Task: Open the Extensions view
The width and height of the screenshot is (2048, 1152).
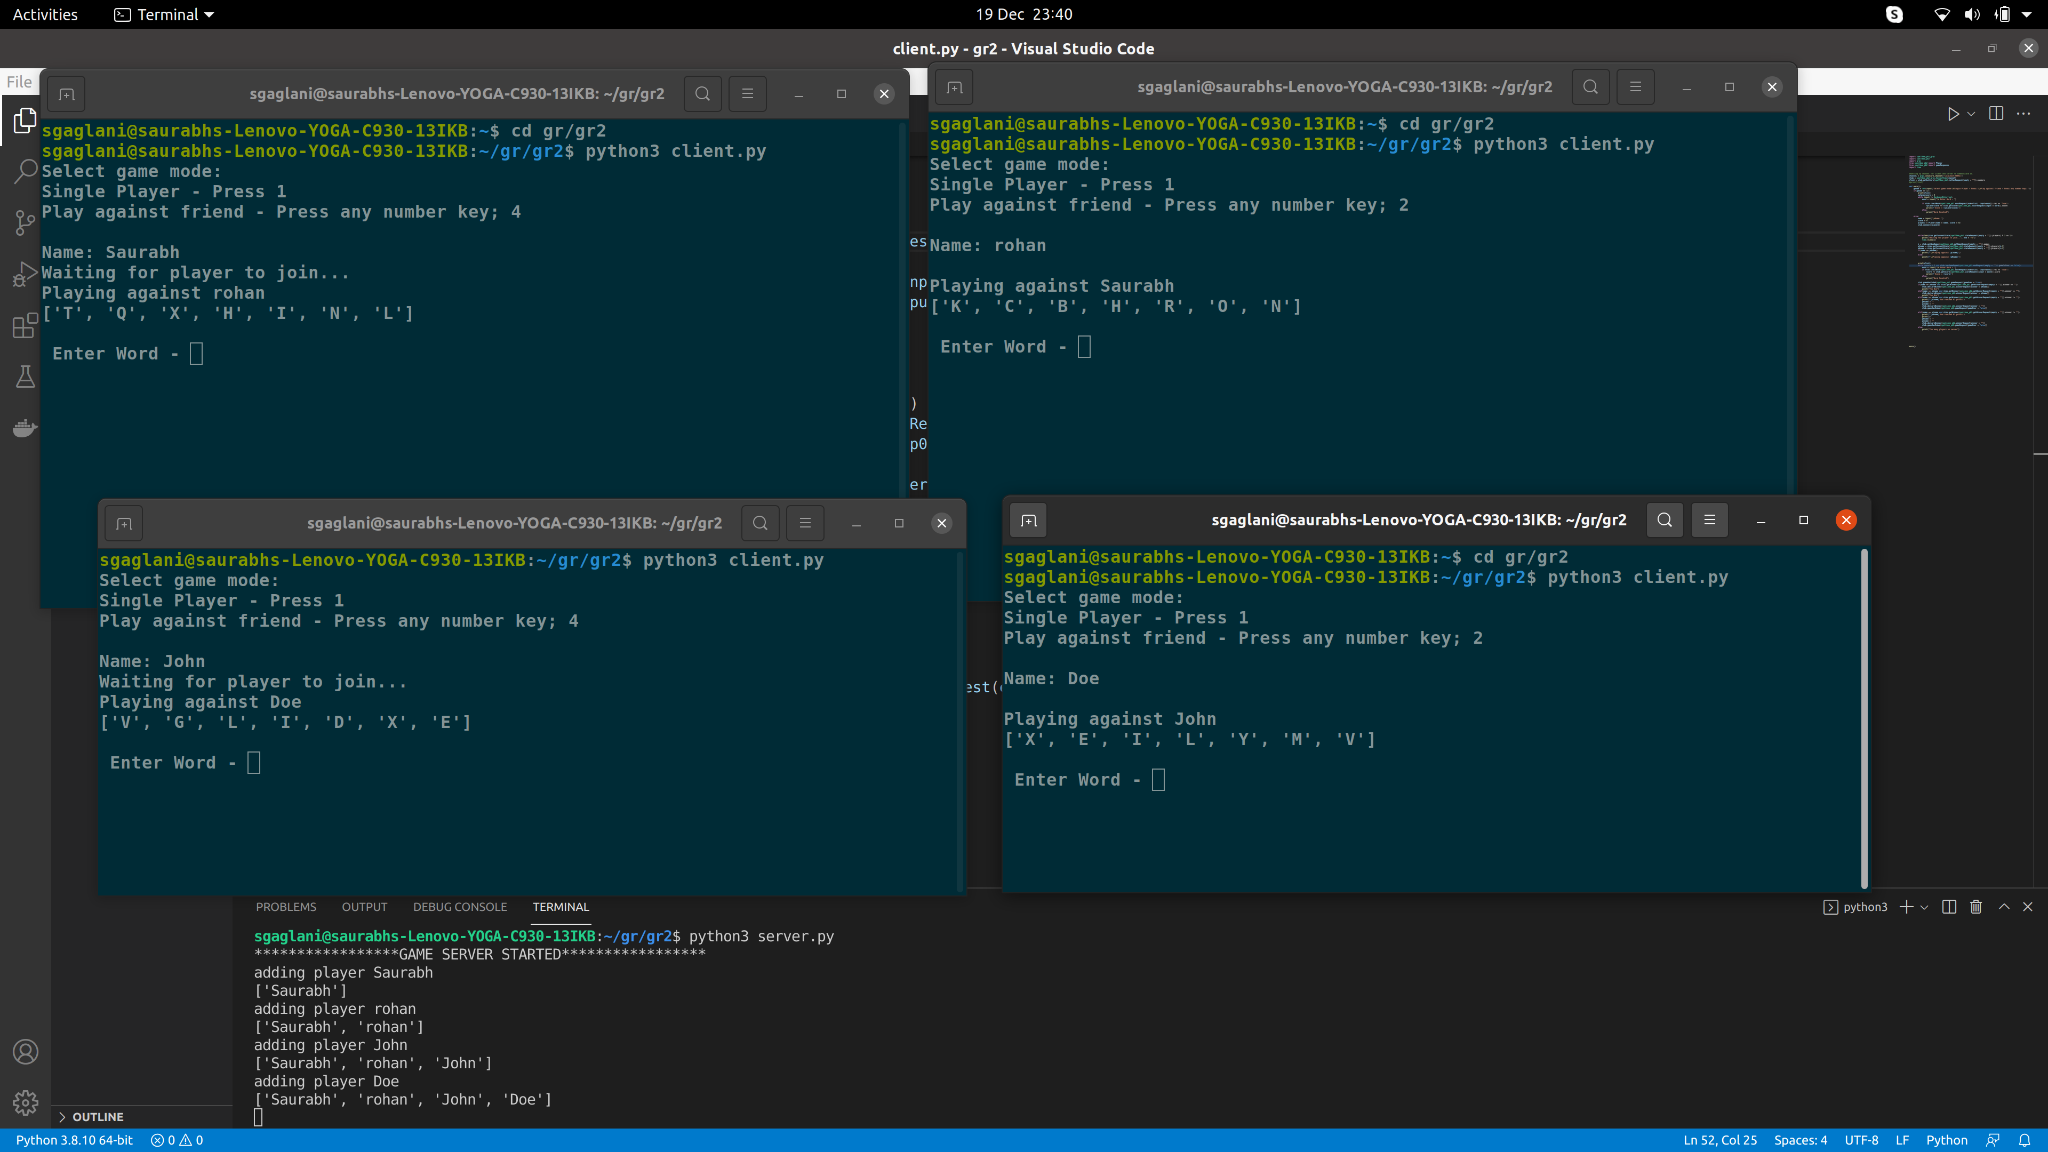Action: (x=25, y=325)
